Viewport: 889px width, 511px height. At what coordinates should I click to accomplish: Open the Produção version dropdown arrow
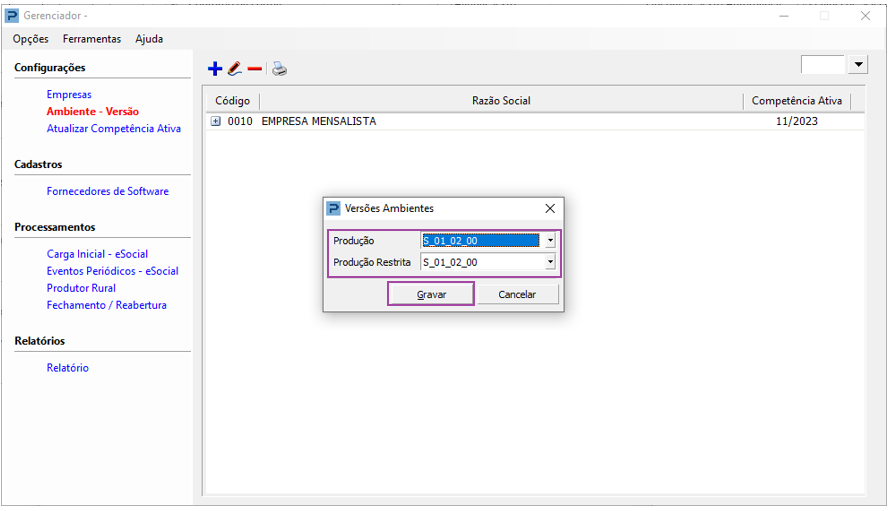[550, 240]
